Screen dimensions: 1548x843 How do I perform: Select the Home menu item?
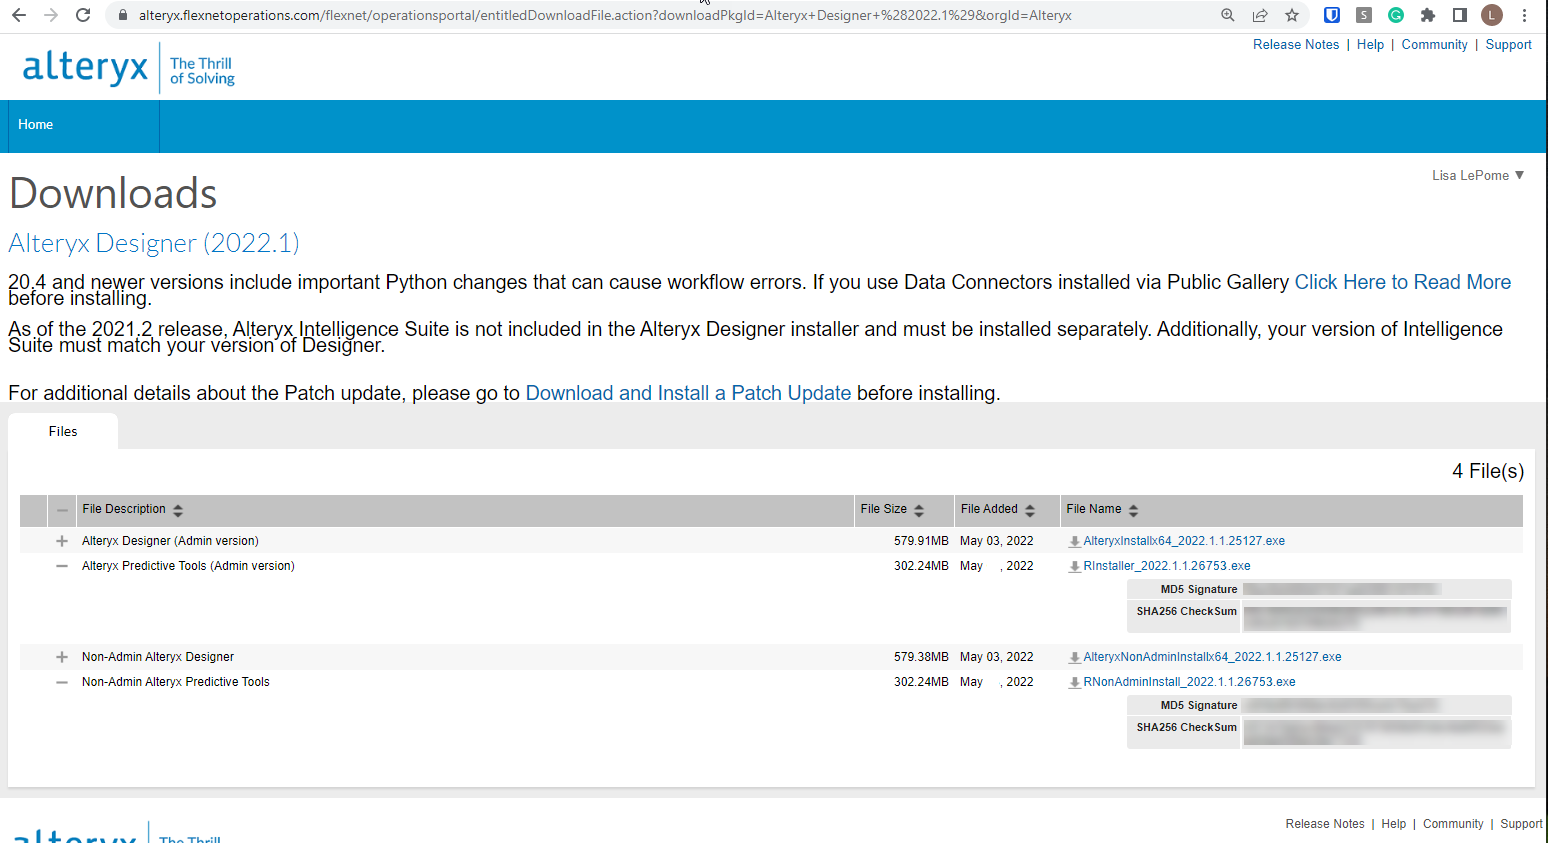pos(35,124)
